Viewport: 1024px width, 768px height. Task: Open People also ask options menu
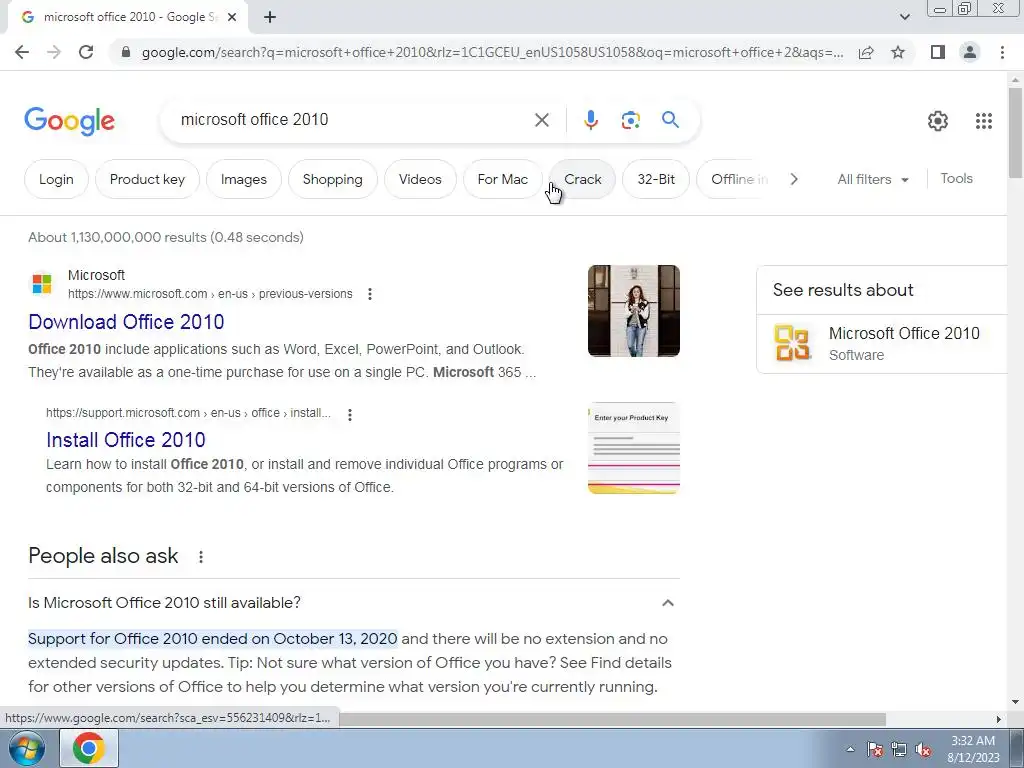[x=200, y=556]
